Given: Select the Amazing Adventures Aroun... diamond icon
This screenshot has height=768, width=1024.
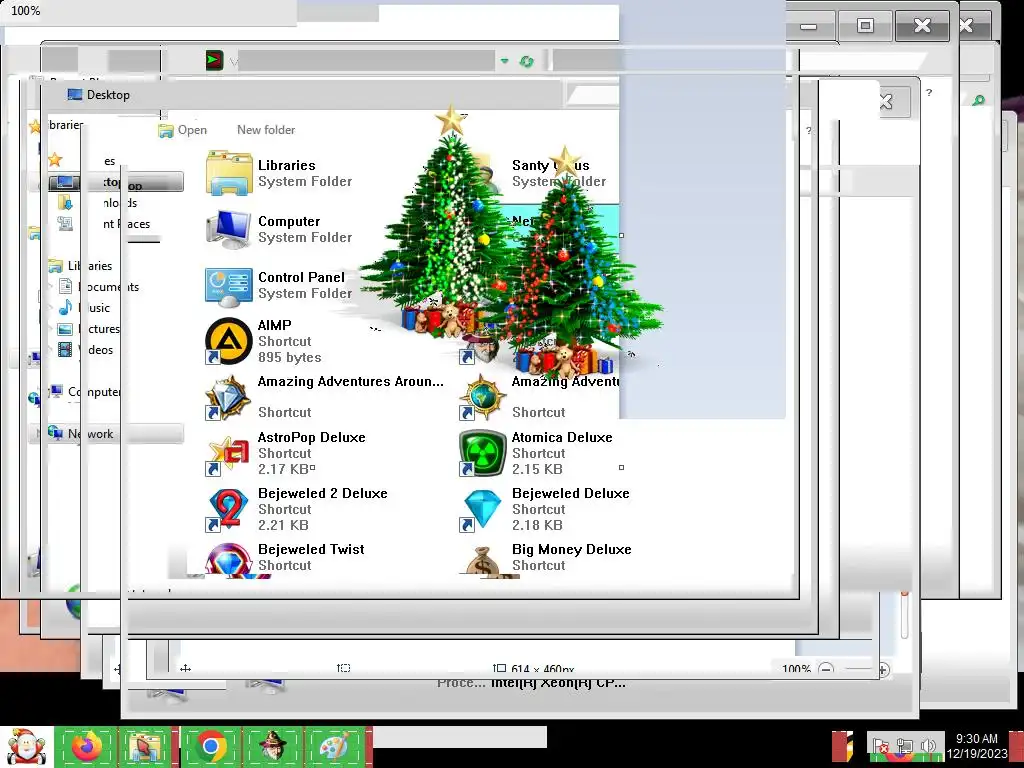Looking at the screenshot, I should pos(229,397).
